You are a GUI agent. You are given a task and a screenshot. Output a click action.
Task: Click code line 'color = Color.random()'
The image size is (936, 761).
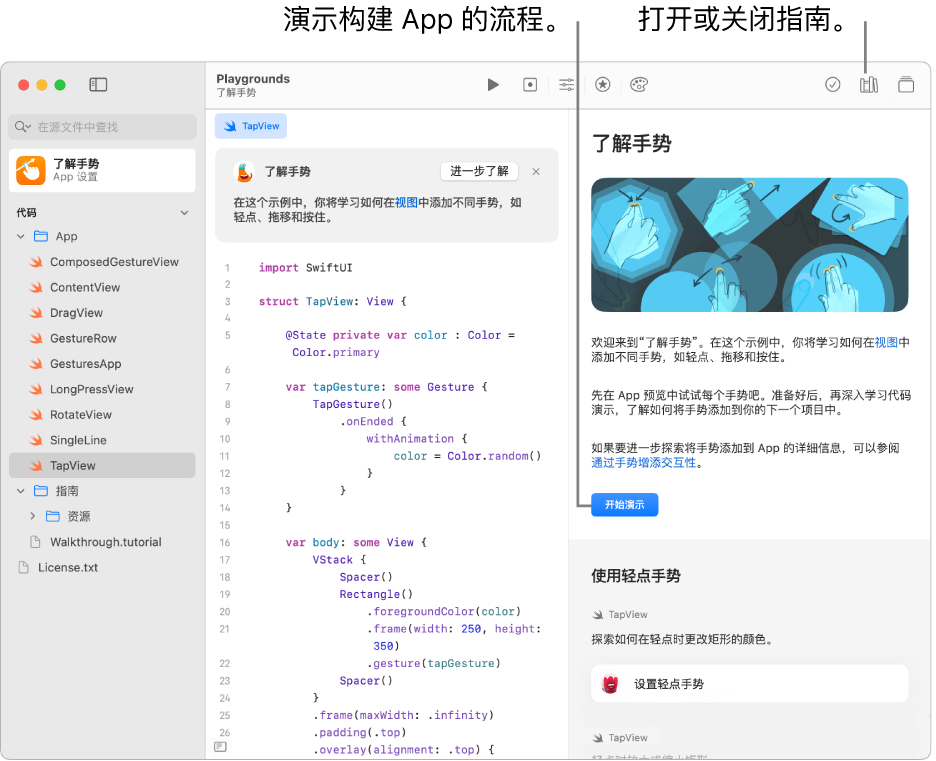(x=467, y=456)
